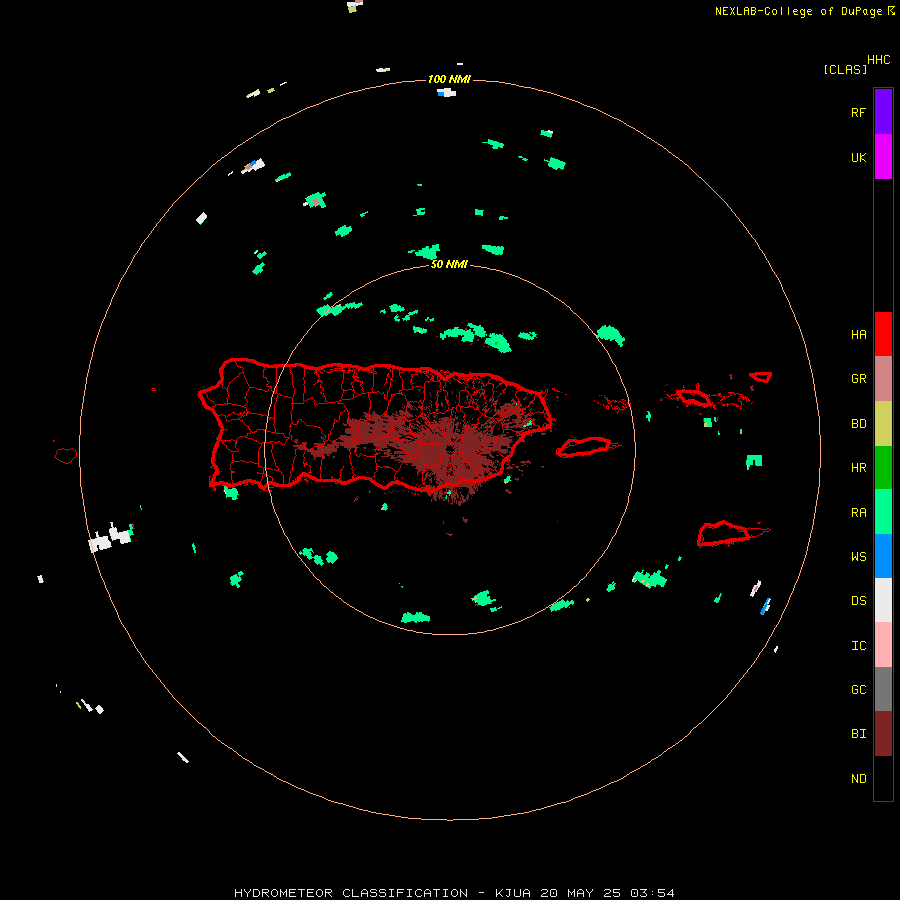Click the "RF" legend label
Screen dimensions: 900x900
coord(858,112)
